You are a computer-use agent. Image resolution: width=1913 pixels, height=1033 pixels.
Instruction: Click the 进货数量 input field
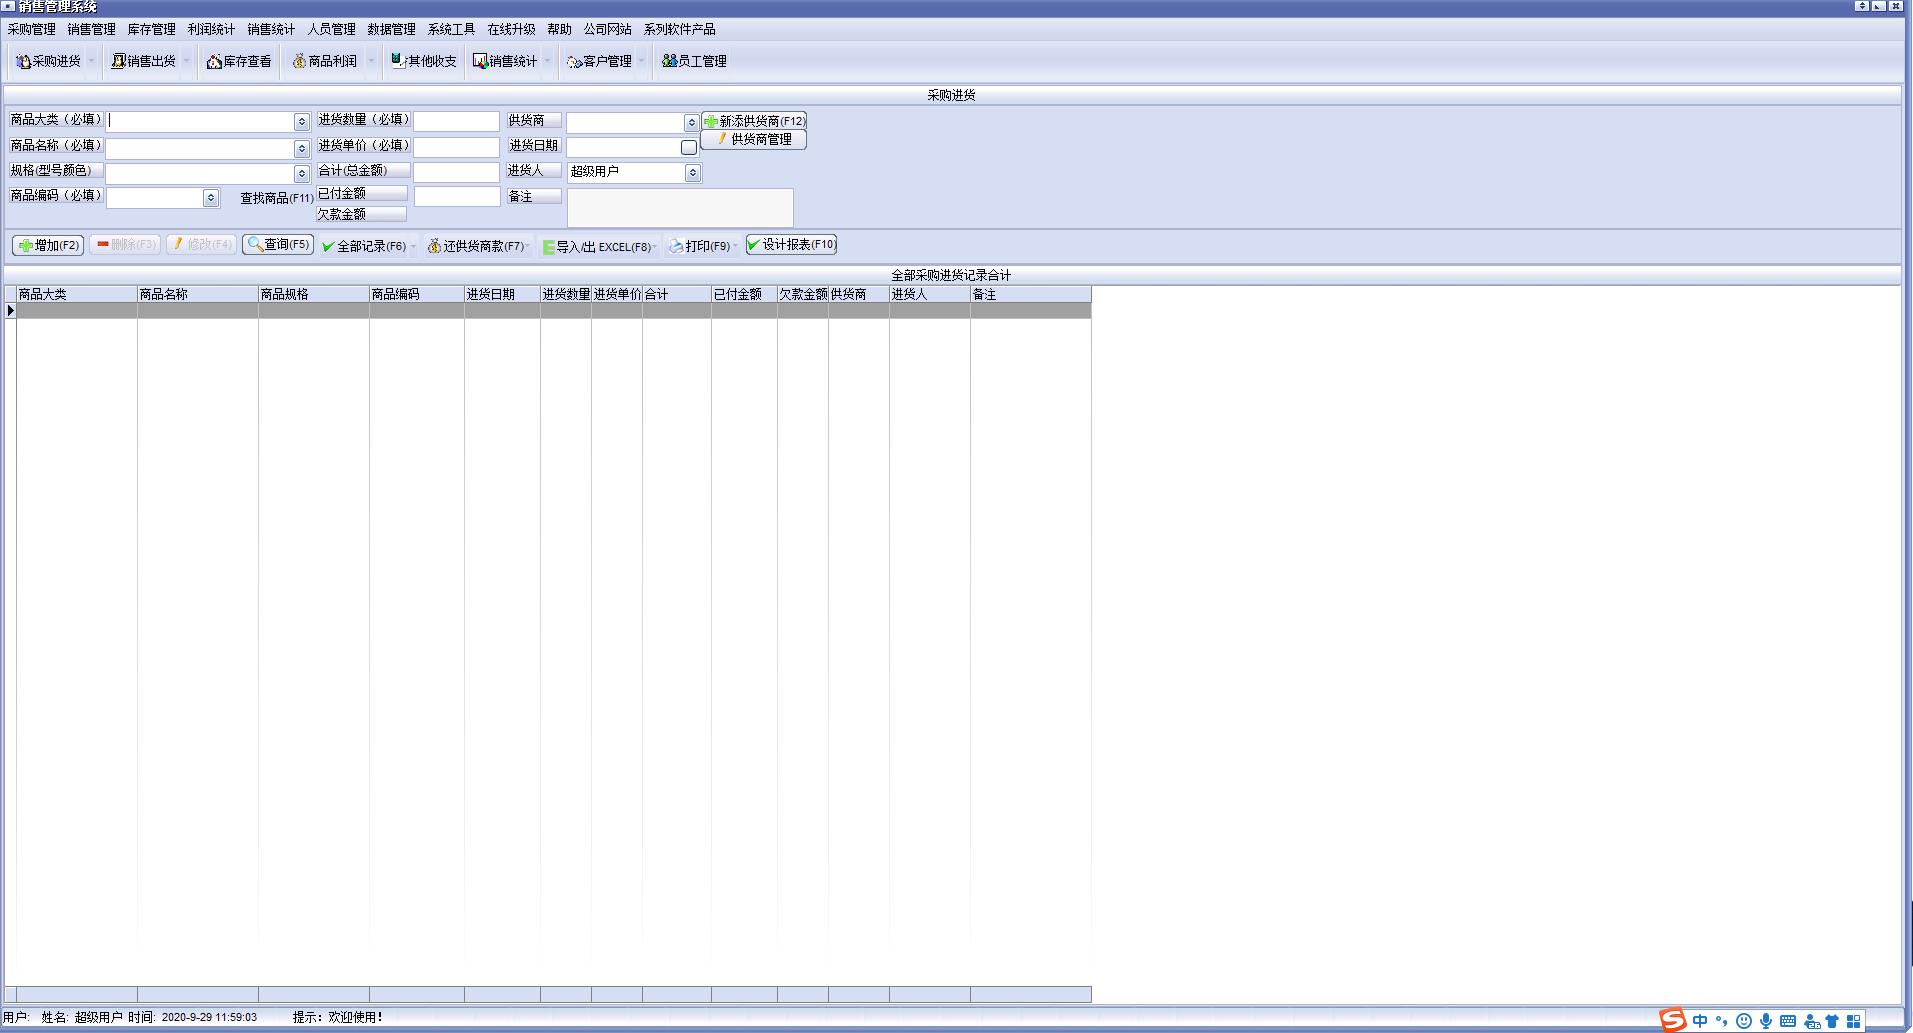456,121
